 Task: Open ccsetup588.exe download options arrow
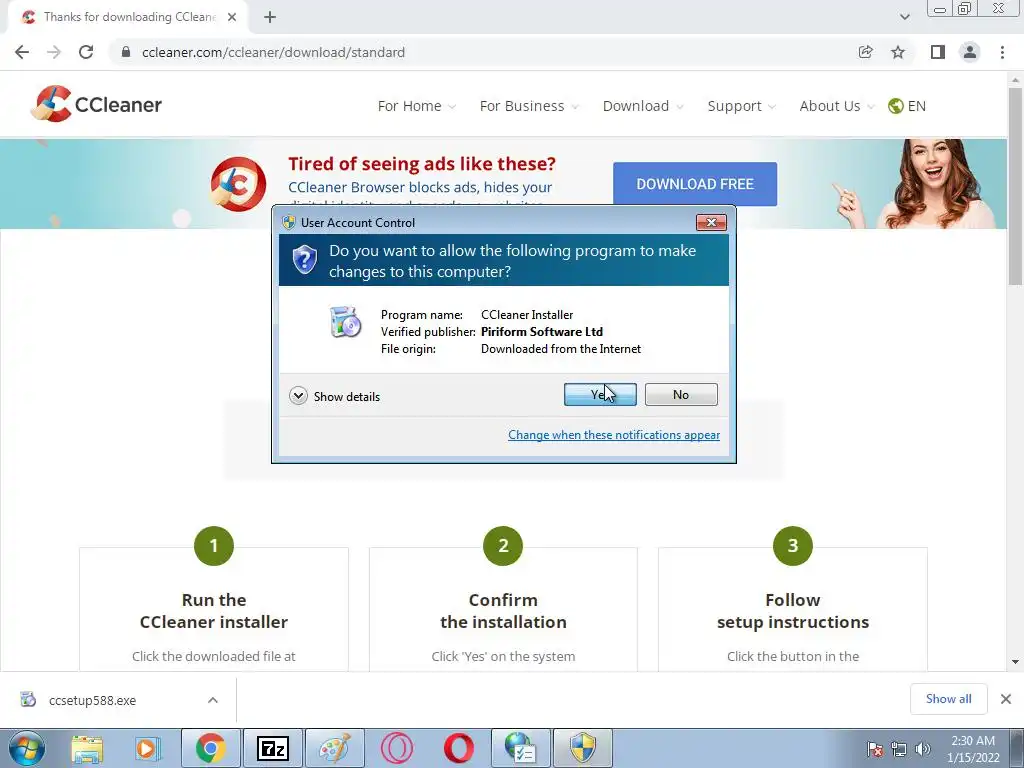click(x=213, y=700)
